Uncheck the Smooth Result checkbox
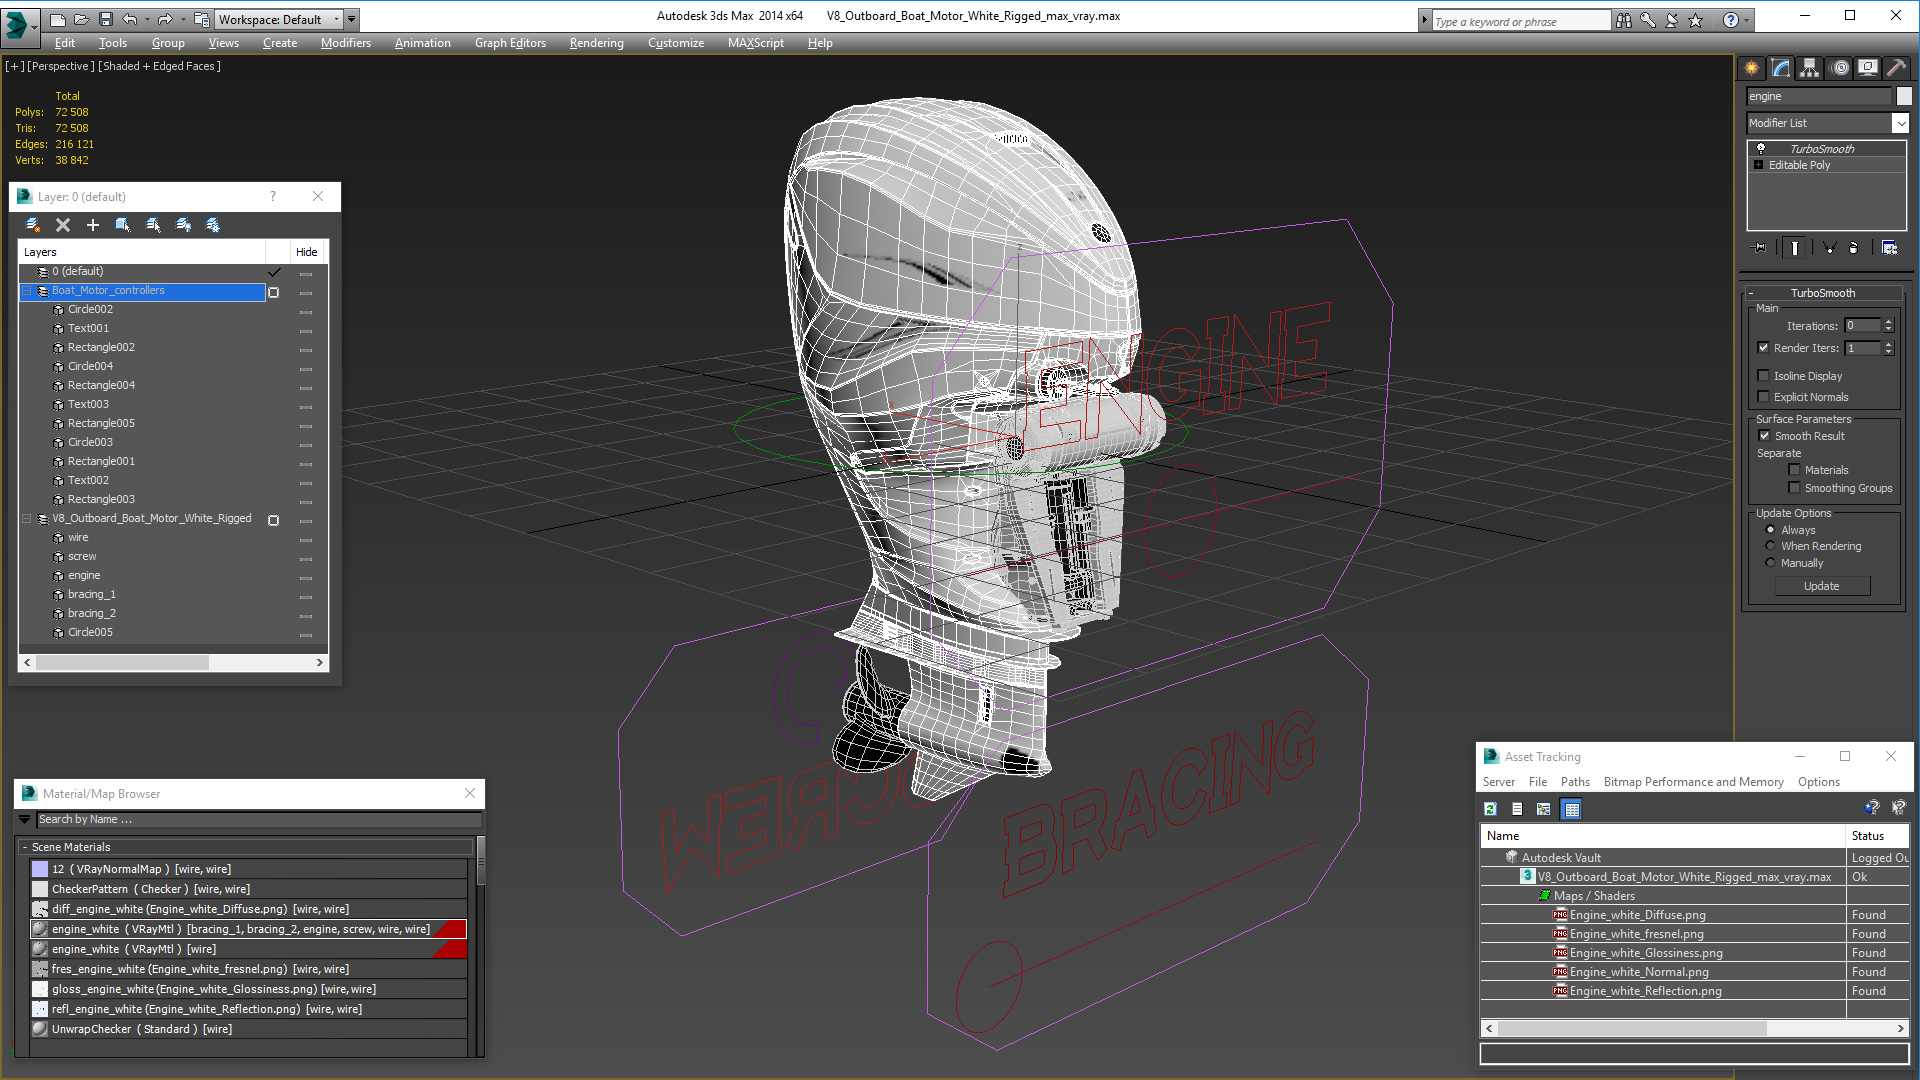This screenshot has height=1080, width=1920. pos(1764,436)
